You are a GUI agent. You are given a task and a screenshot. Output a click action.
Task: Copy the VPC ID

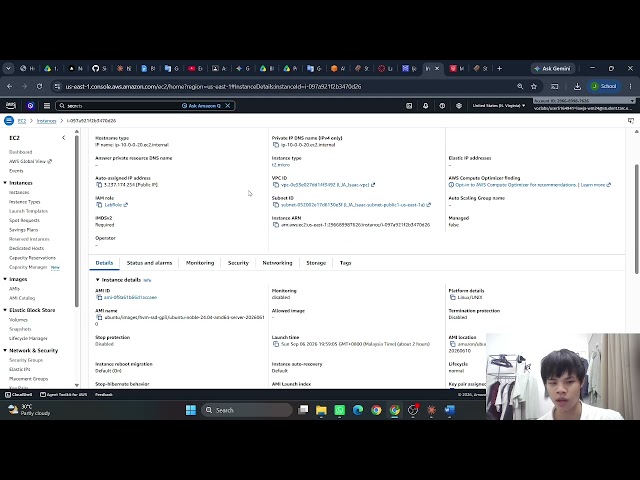pyautogui.click(x=276, y=185)
